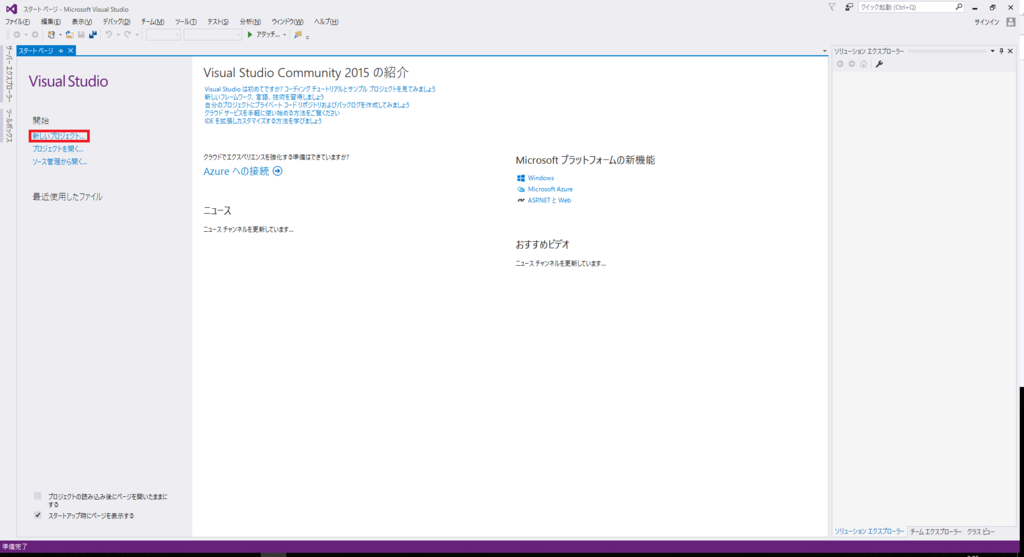Screen dimensions: 1024x557
Task: Click the Save toolbar icon
Action: click(x=81, y=35)
